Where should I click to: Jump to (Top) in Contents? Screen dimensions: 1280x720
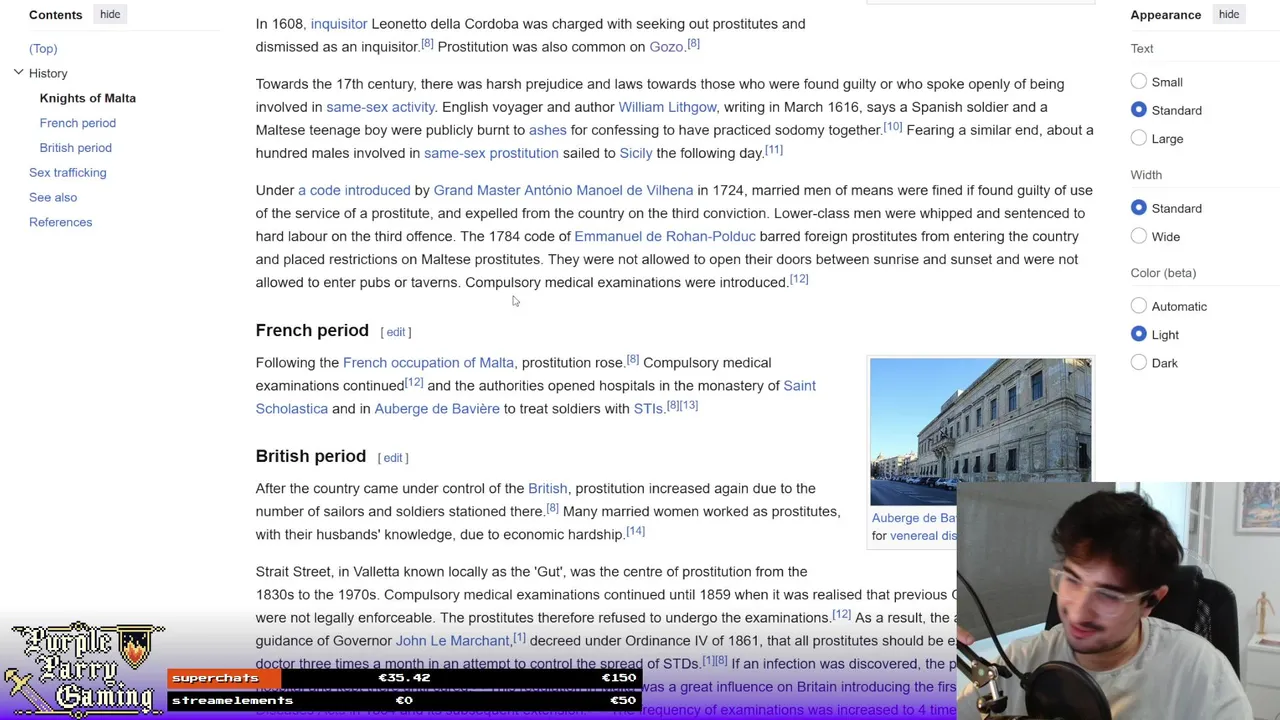[43, 48]
